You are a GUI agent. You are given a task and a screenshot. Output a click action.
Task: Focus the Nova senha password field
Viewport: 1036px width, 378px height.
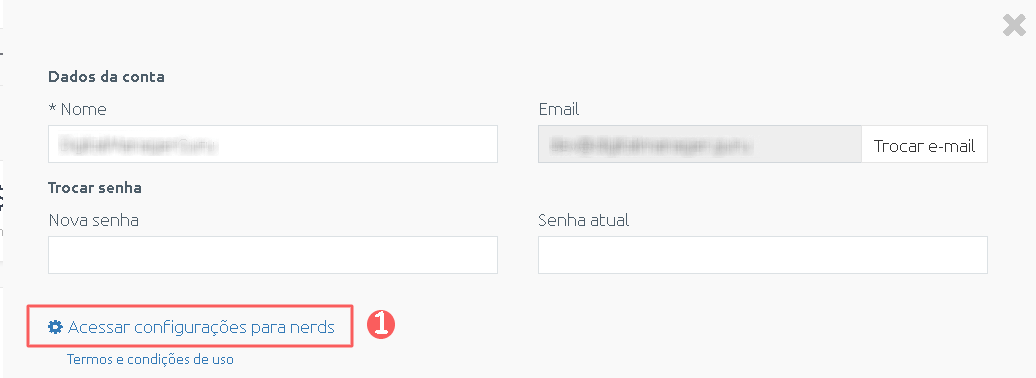(x=273, y=255)
